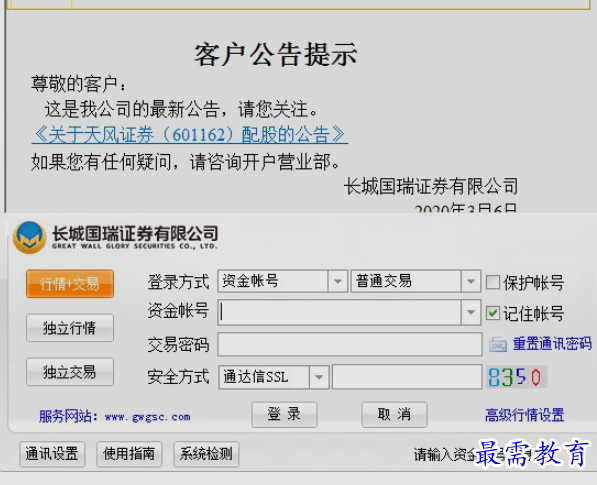The width and height of the screenshot is (597, 485).
Task: Switch to 独立交易 mode
Action: coord(70,372)
